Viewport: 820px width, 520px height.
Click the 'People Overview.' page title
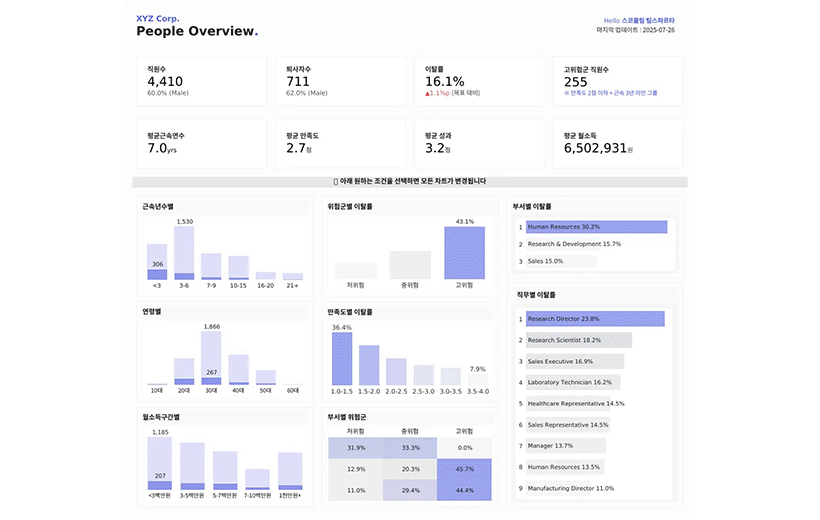pyautogui.click(x=197, y=31)
